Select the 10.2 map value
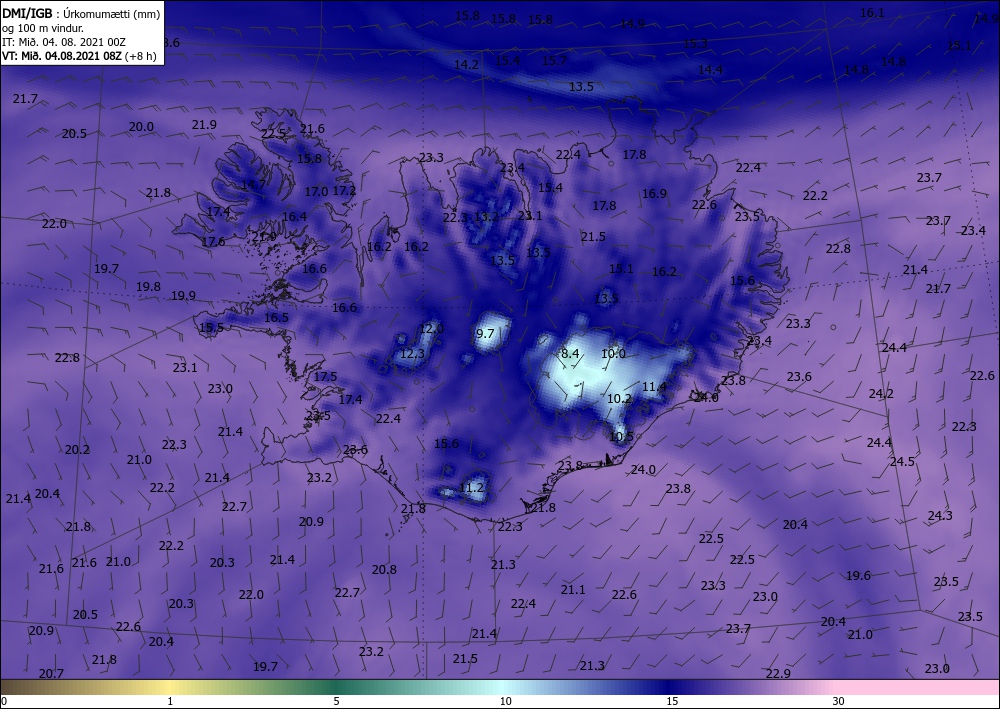This screenshot has width=1000, height=709. coord(619,398)
